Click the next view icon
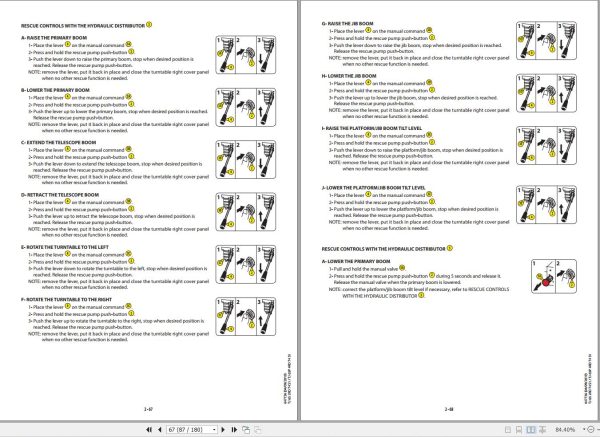 258,430
